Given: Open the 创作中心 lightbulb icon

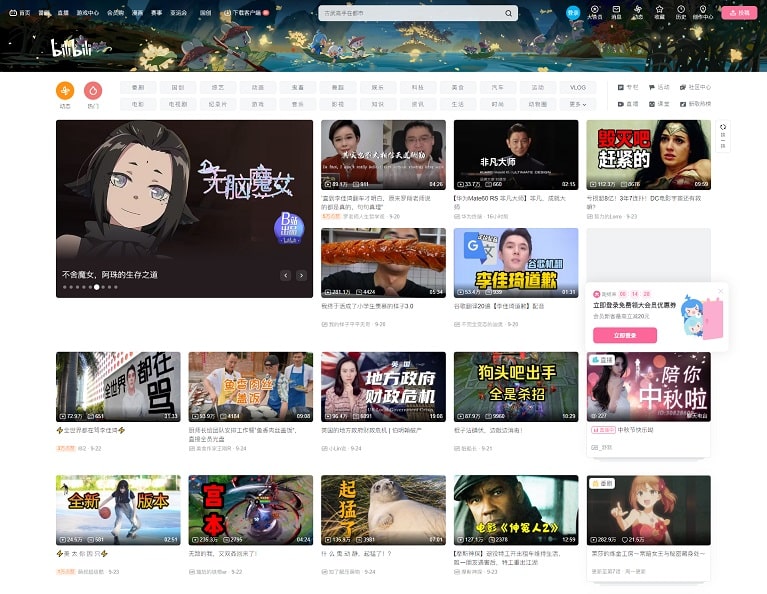Looking at the screenshot, I should pyautogui.click(x=703, y=13).
